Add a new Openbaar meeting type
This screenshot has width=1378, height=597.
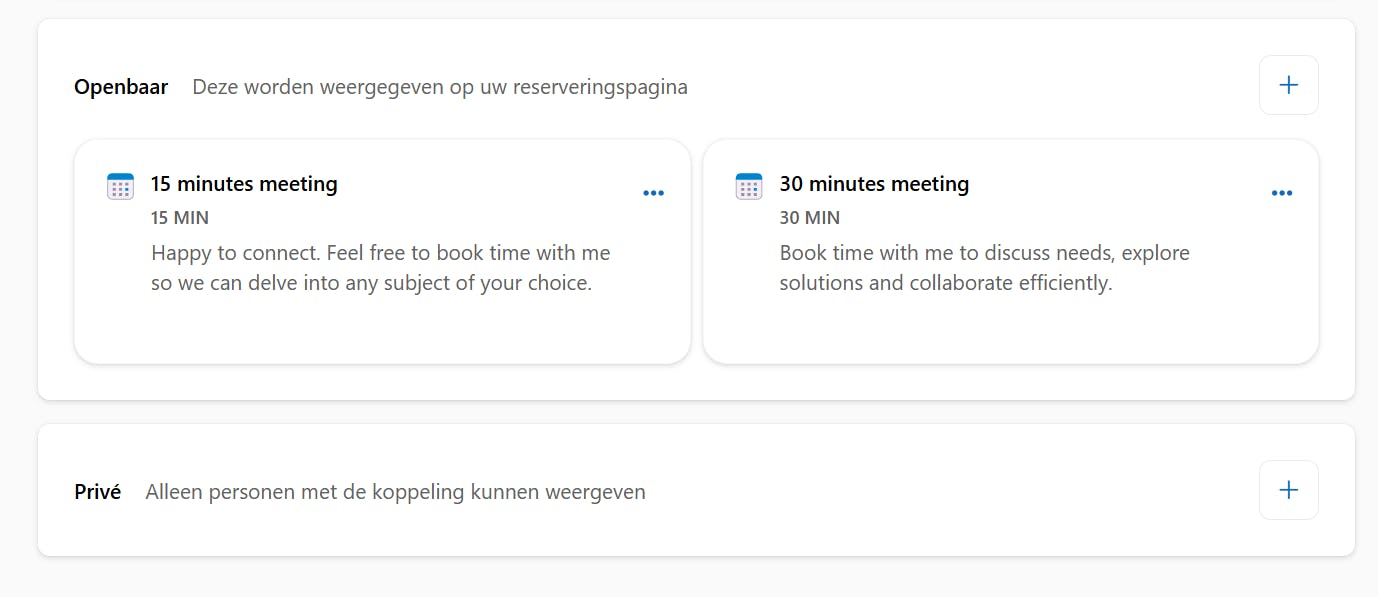[1288, 85]
